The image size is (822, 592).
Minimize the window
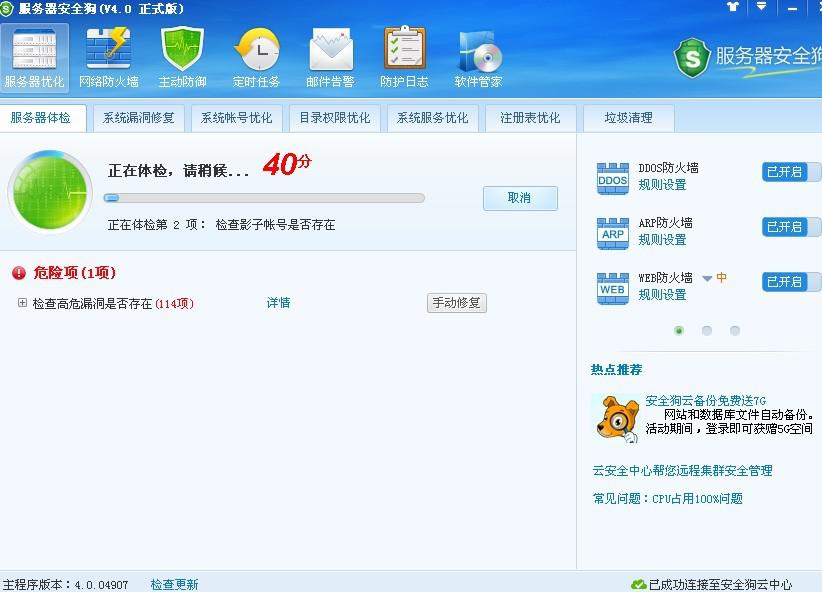click(x=792, y=7)
